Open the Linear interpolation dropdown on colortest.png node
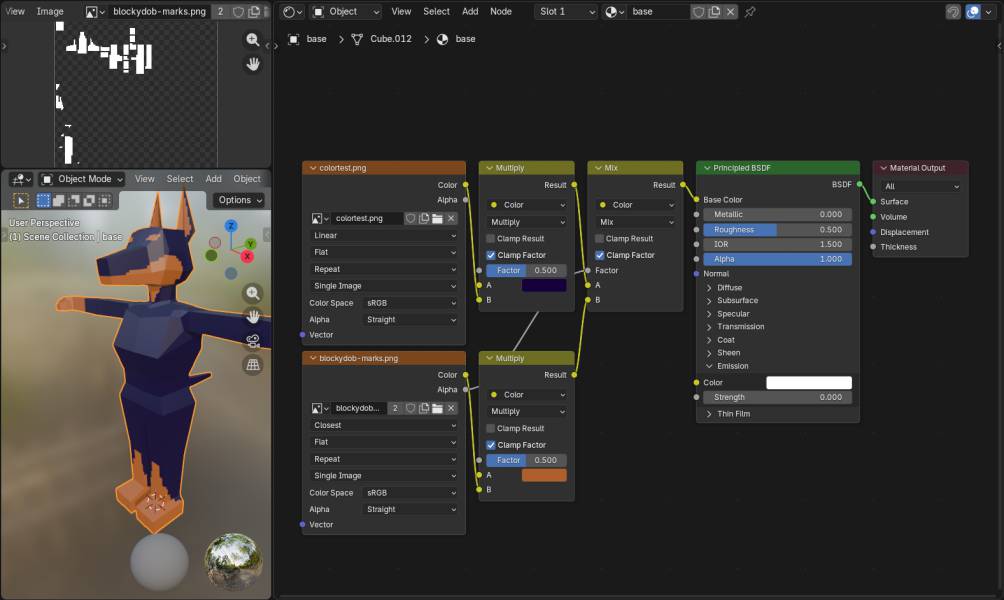The height and width of the screenshot is (600, 1004). 384,236
